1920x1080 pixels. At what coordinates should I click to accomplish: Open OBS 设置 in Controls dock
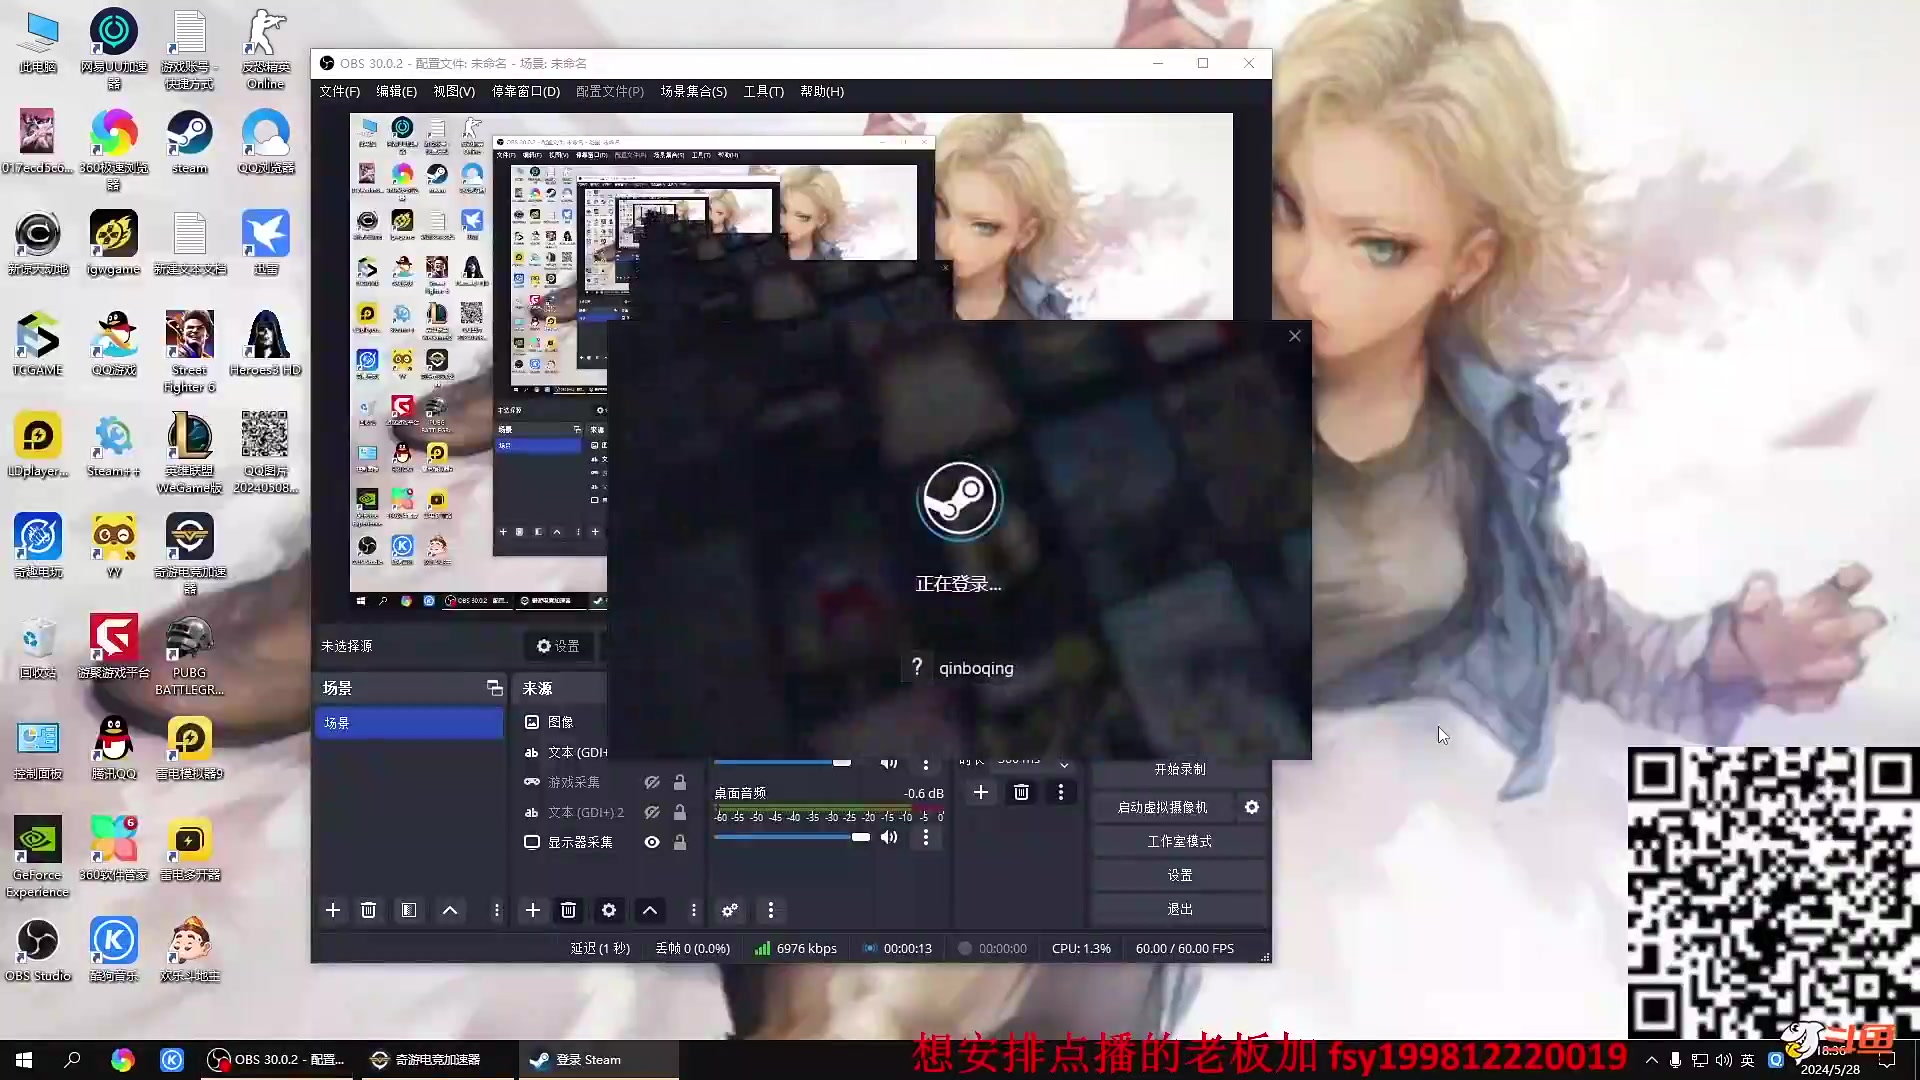point(1179,875)
